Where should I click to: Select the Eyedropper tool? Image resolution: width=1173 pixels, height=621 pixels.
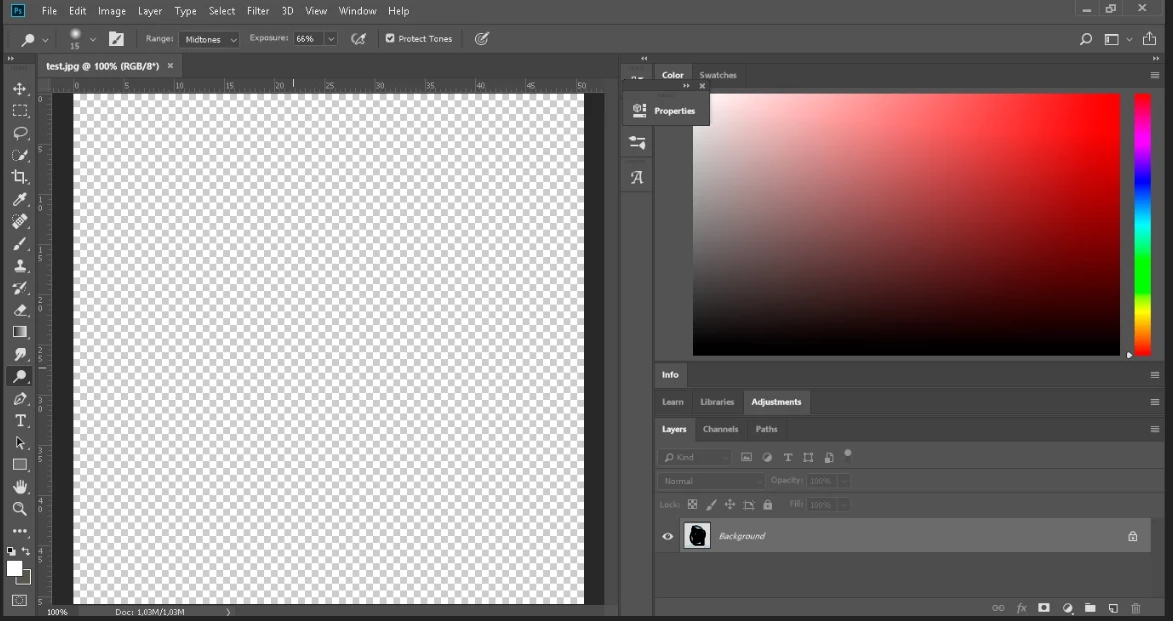point(20,199)
